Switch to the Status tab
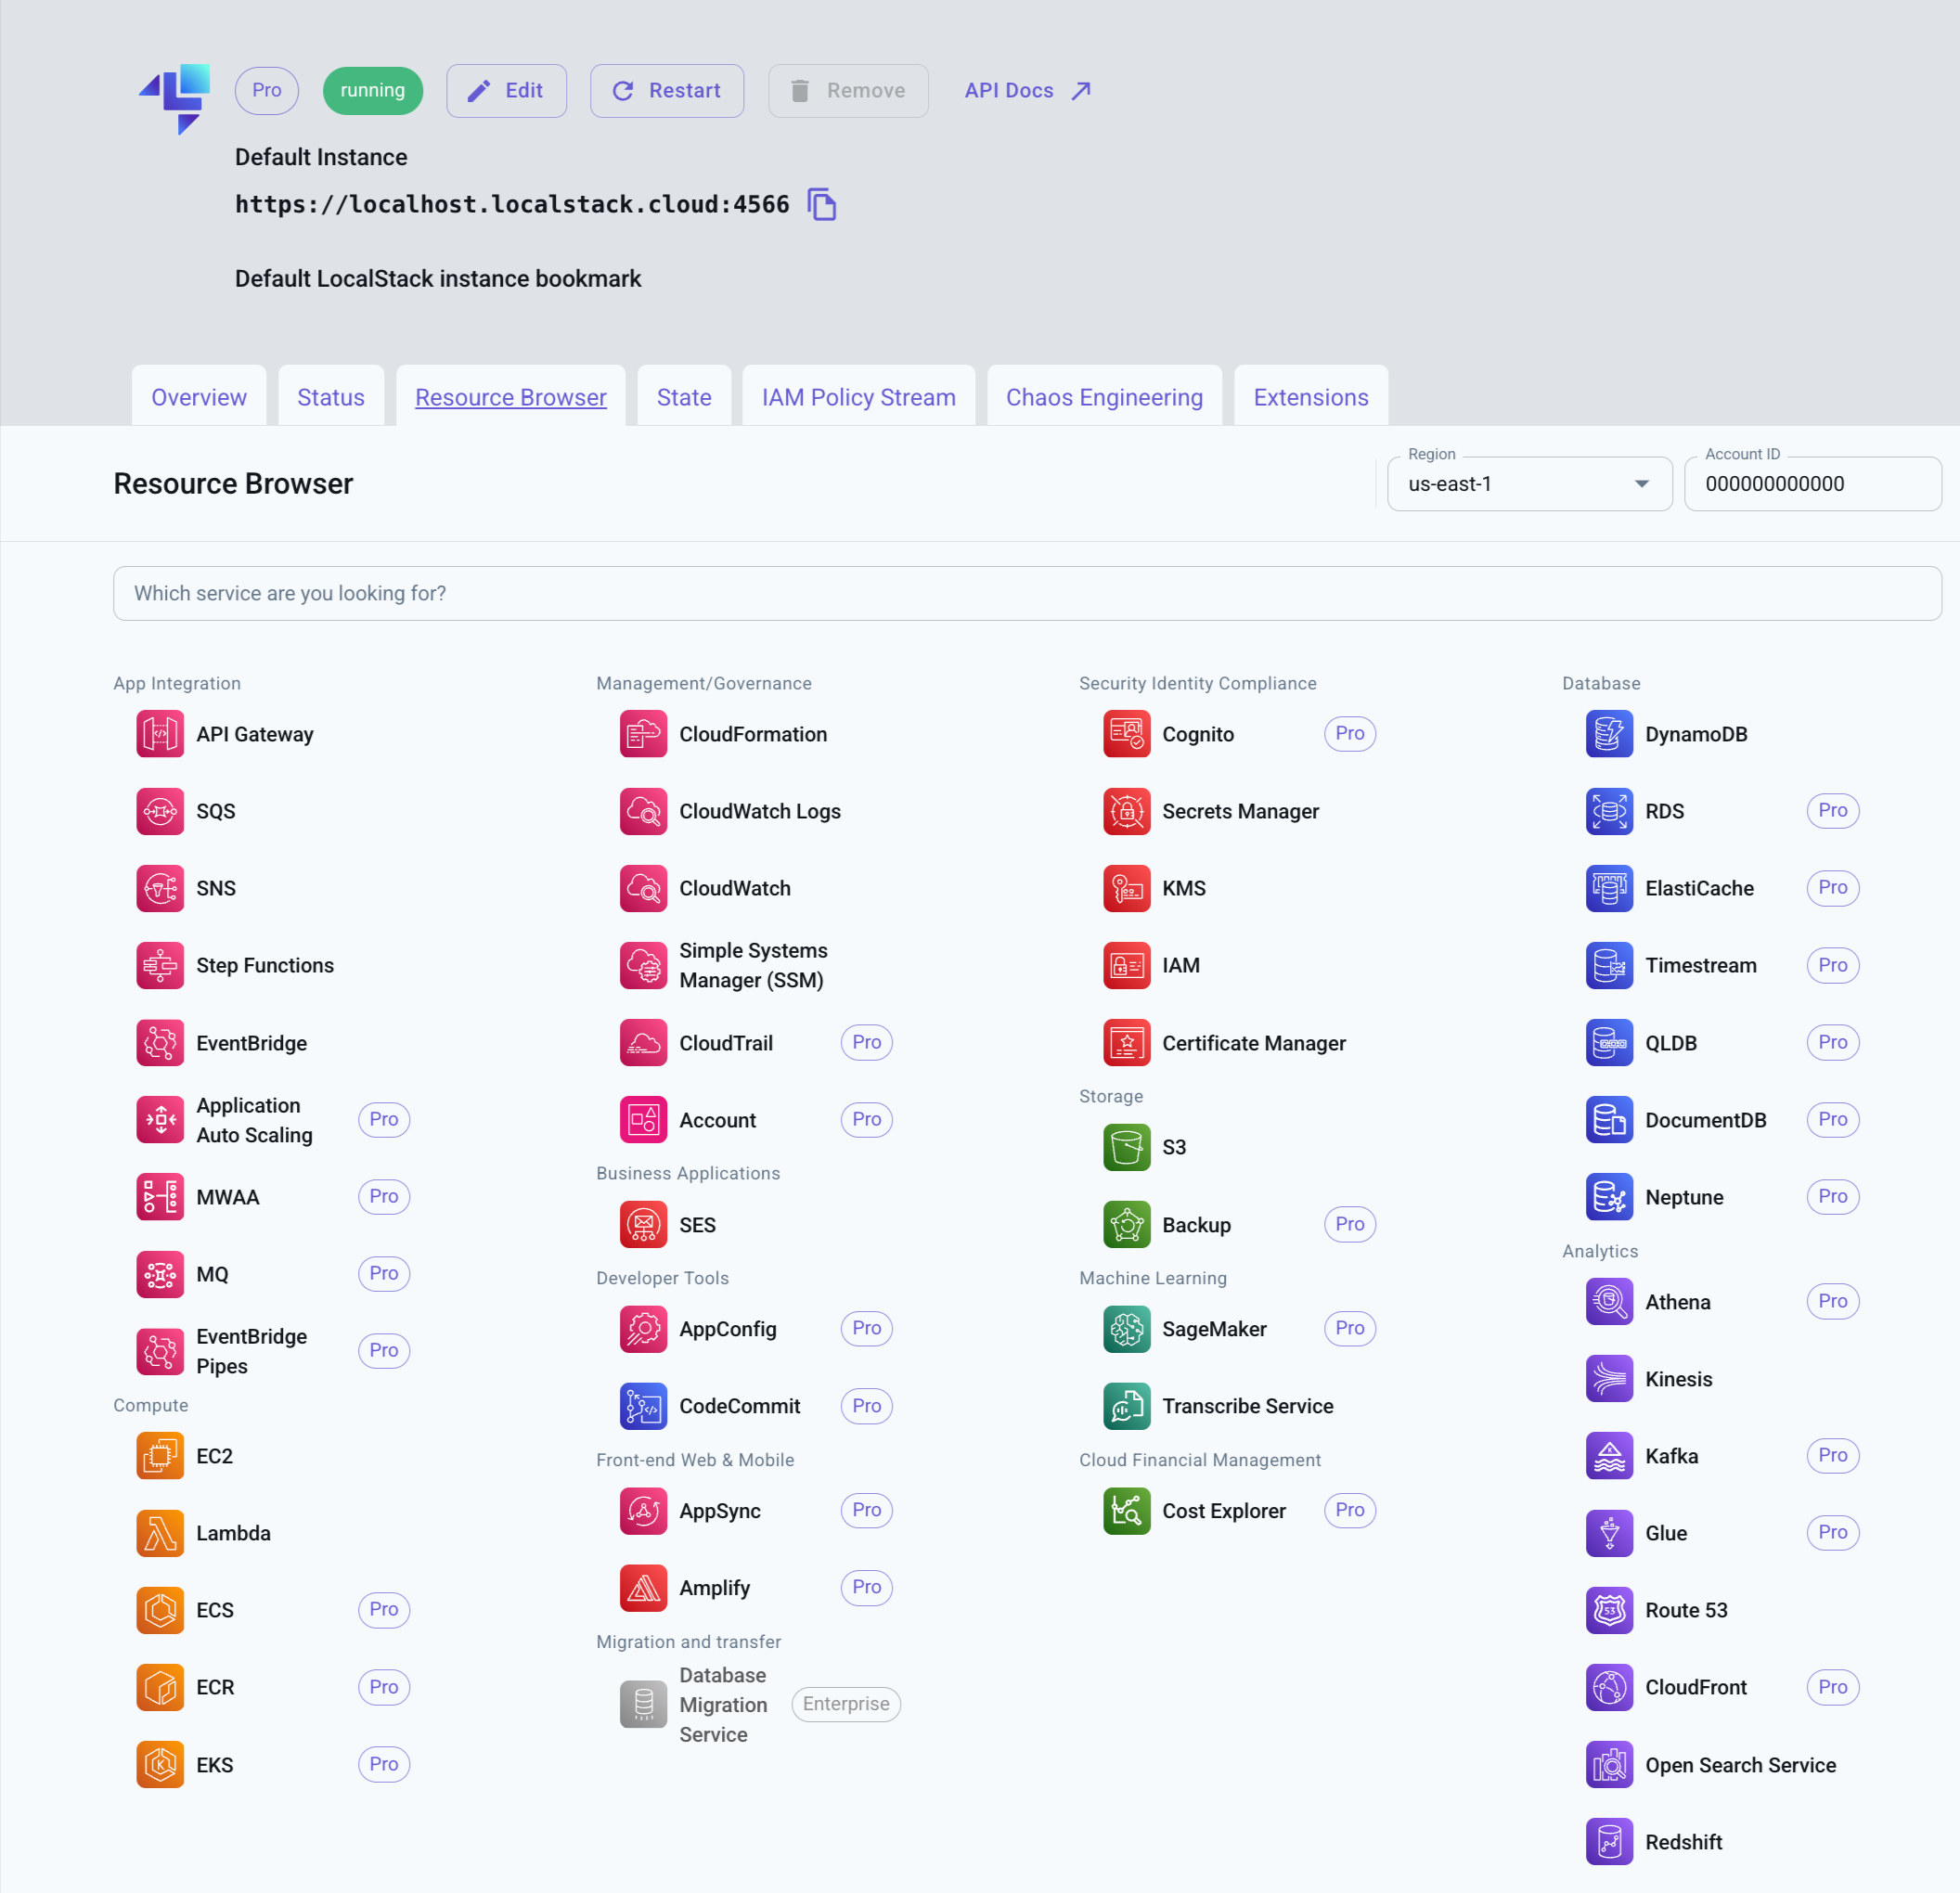The image size is (1960, 1893). 330,395
